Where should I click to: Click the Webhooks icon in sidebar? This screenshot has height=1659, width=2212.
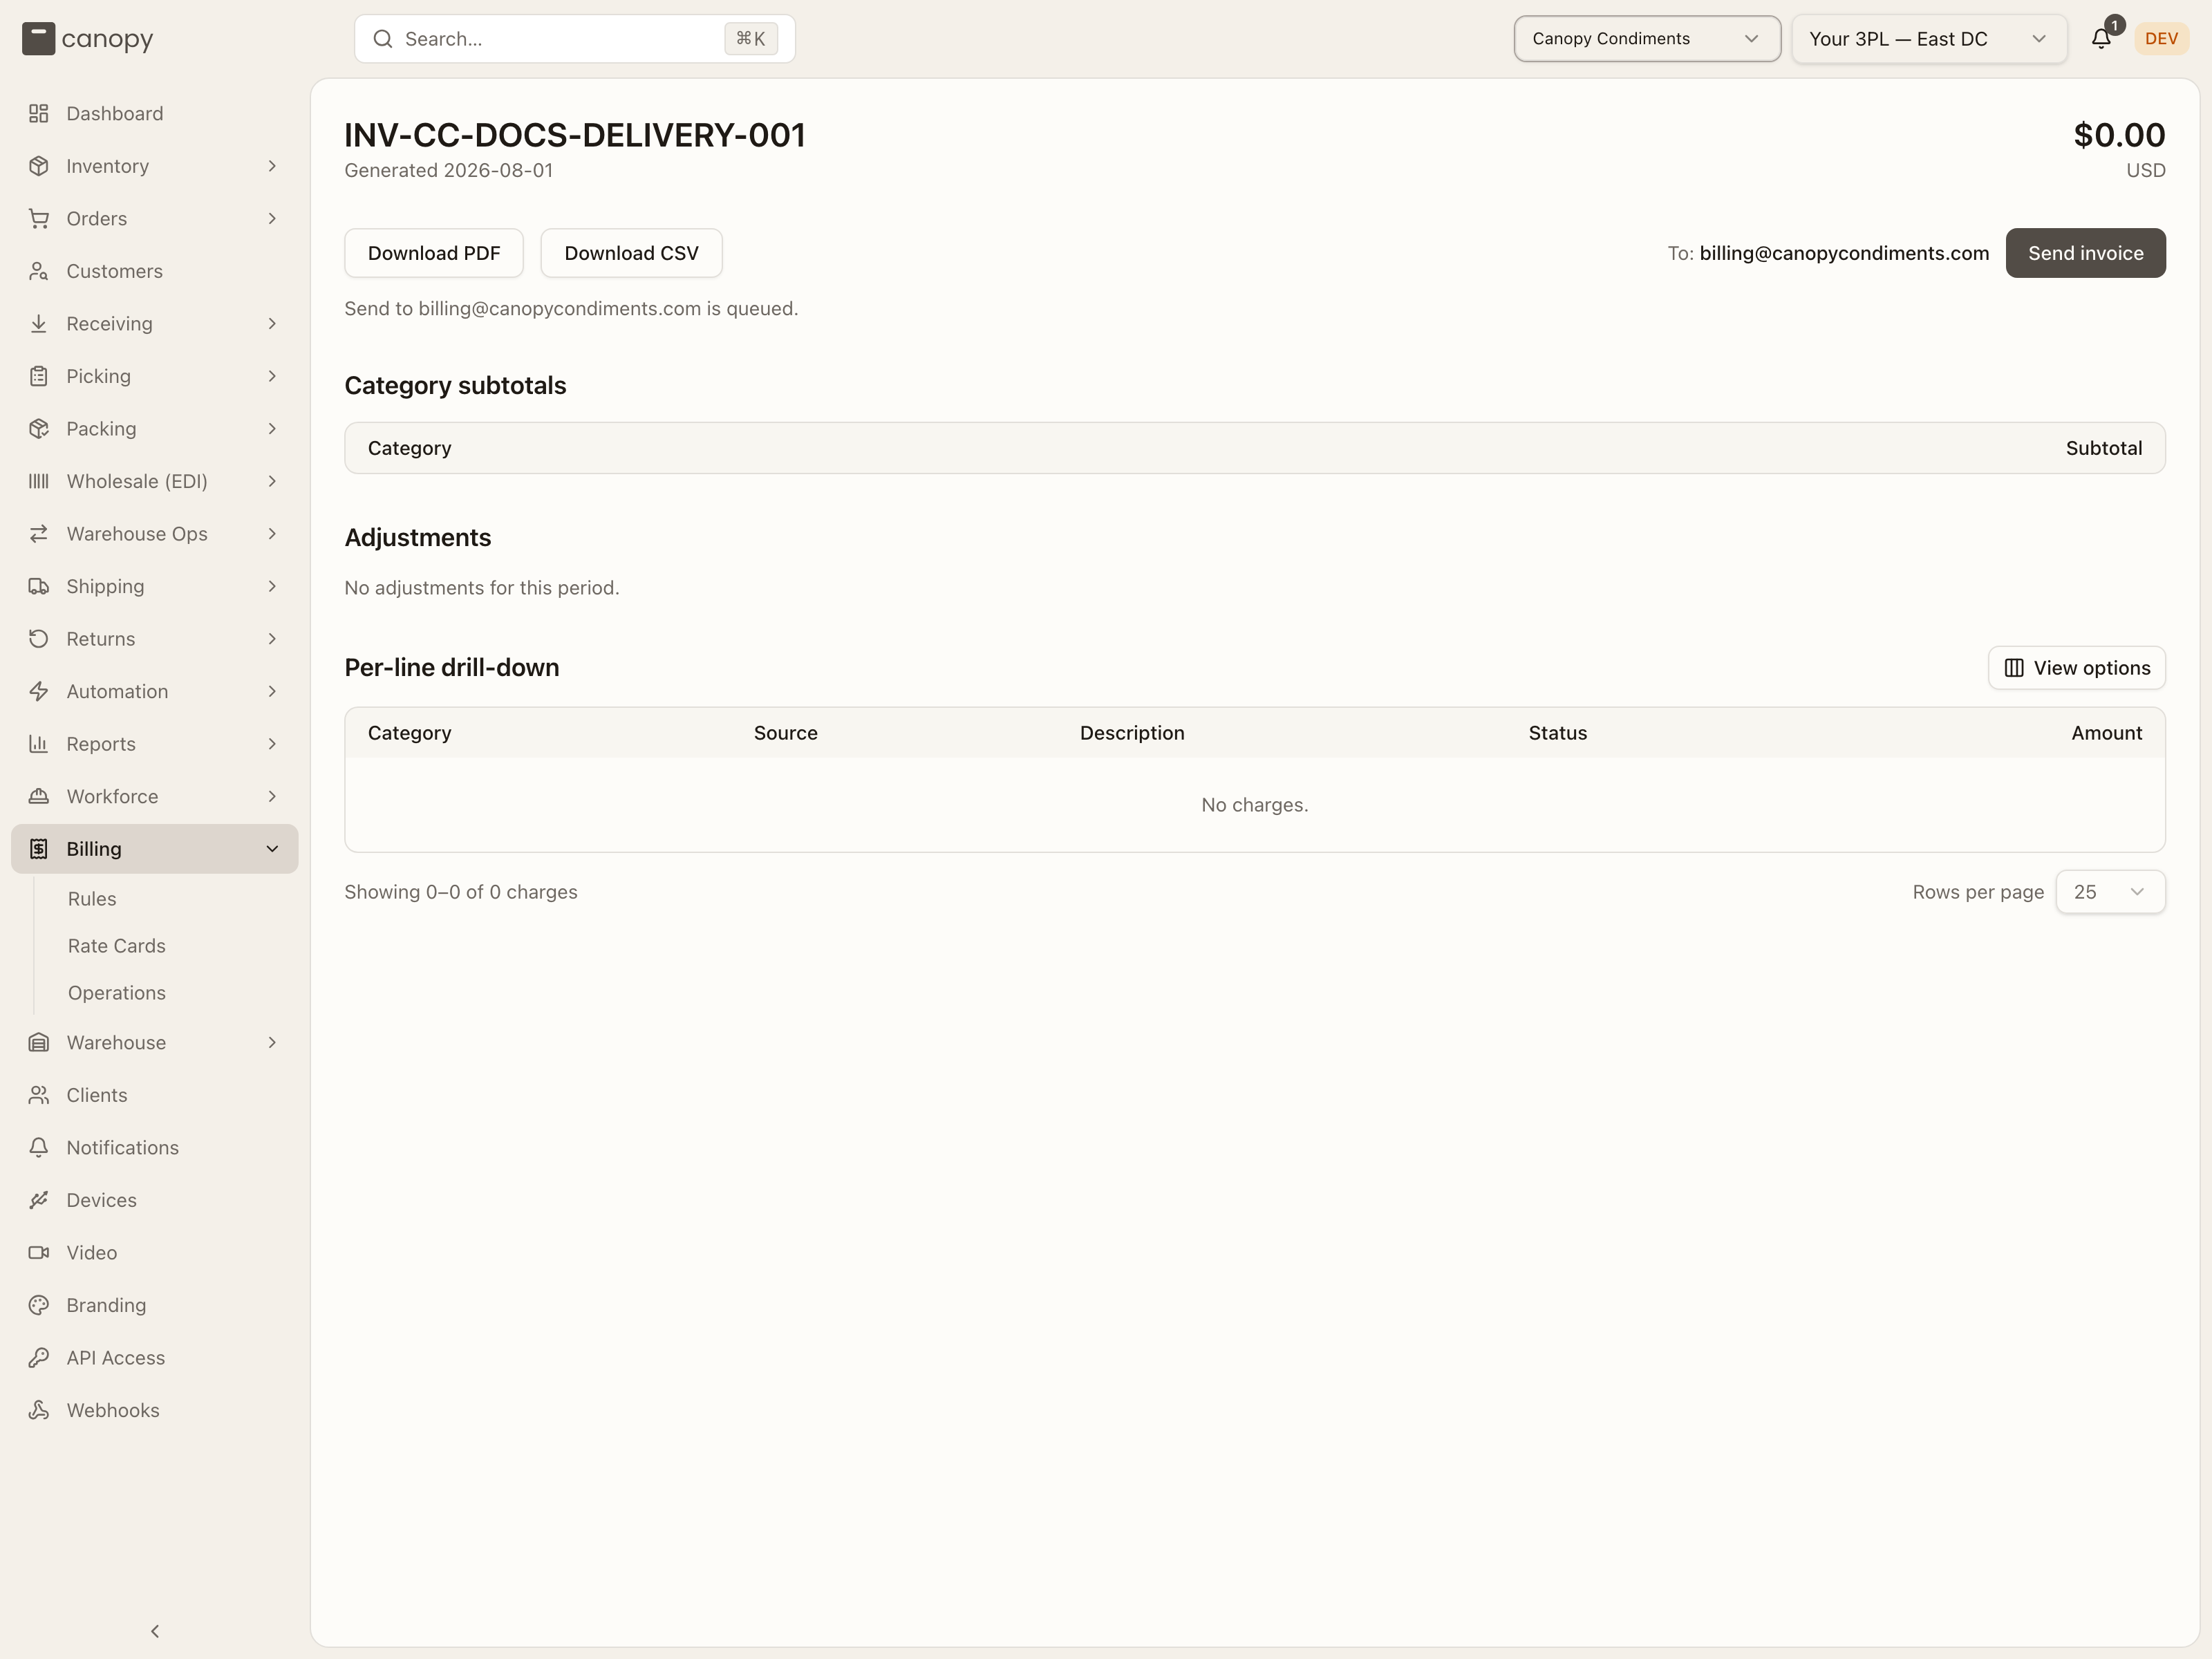coord(39,1410)
